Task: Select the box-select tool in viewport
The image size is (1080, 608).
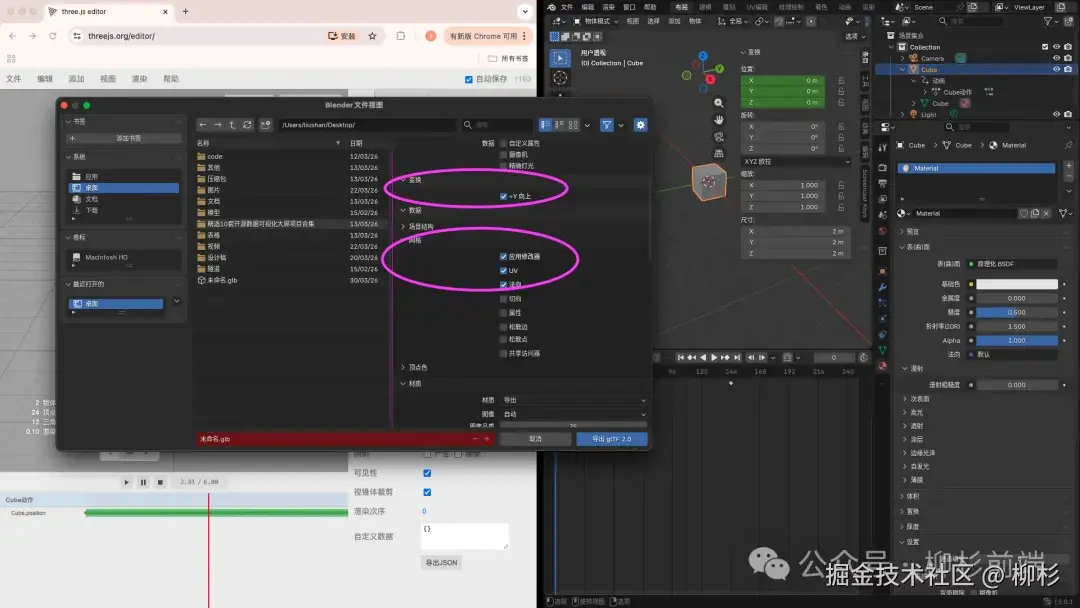Action: [x=560, y=58]
